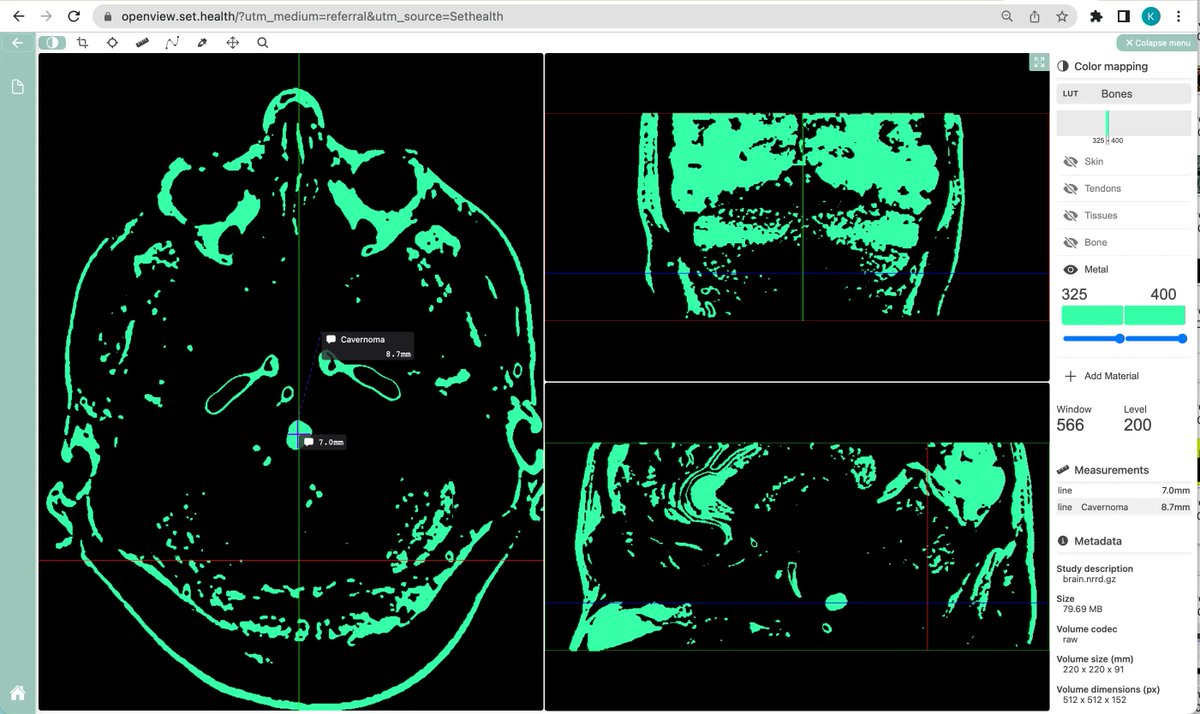
Task: Show the Skin material layer
Action: pos(1068,161)
